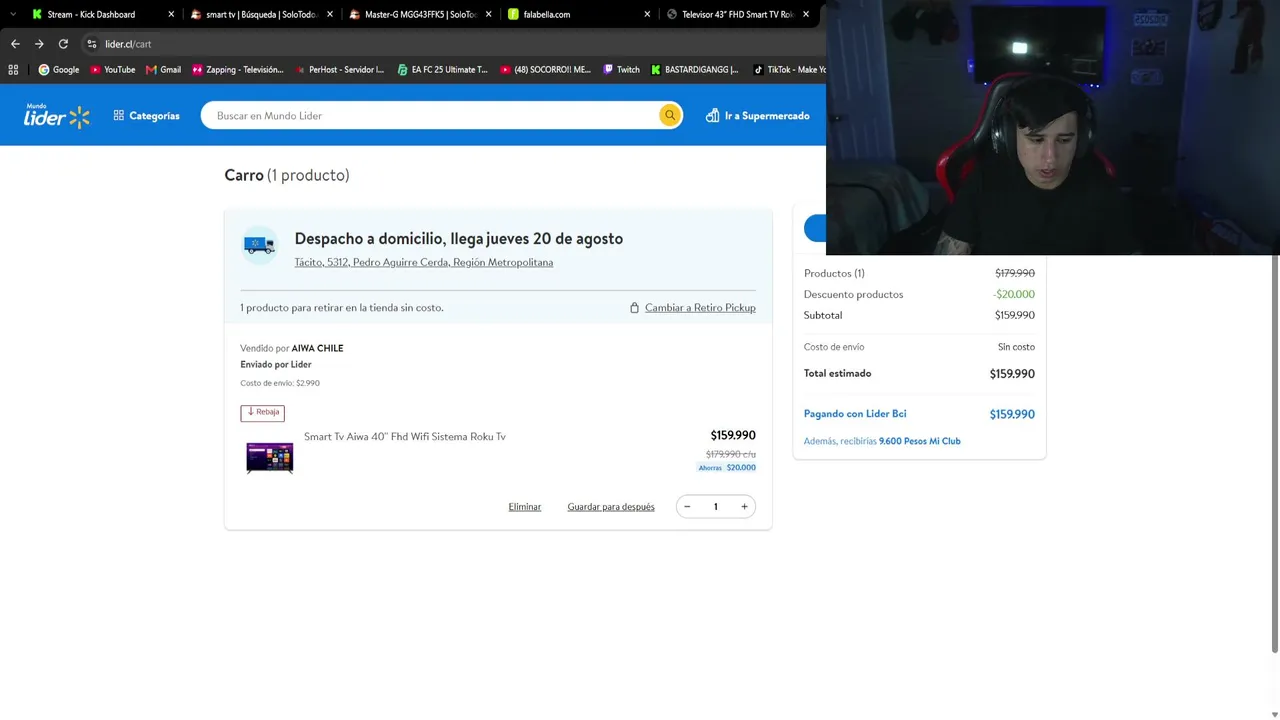The image size is (1280, 720).
Task: Switch to smart tv Búsqueda SoloTodo tab
Action: coord(260,15)
